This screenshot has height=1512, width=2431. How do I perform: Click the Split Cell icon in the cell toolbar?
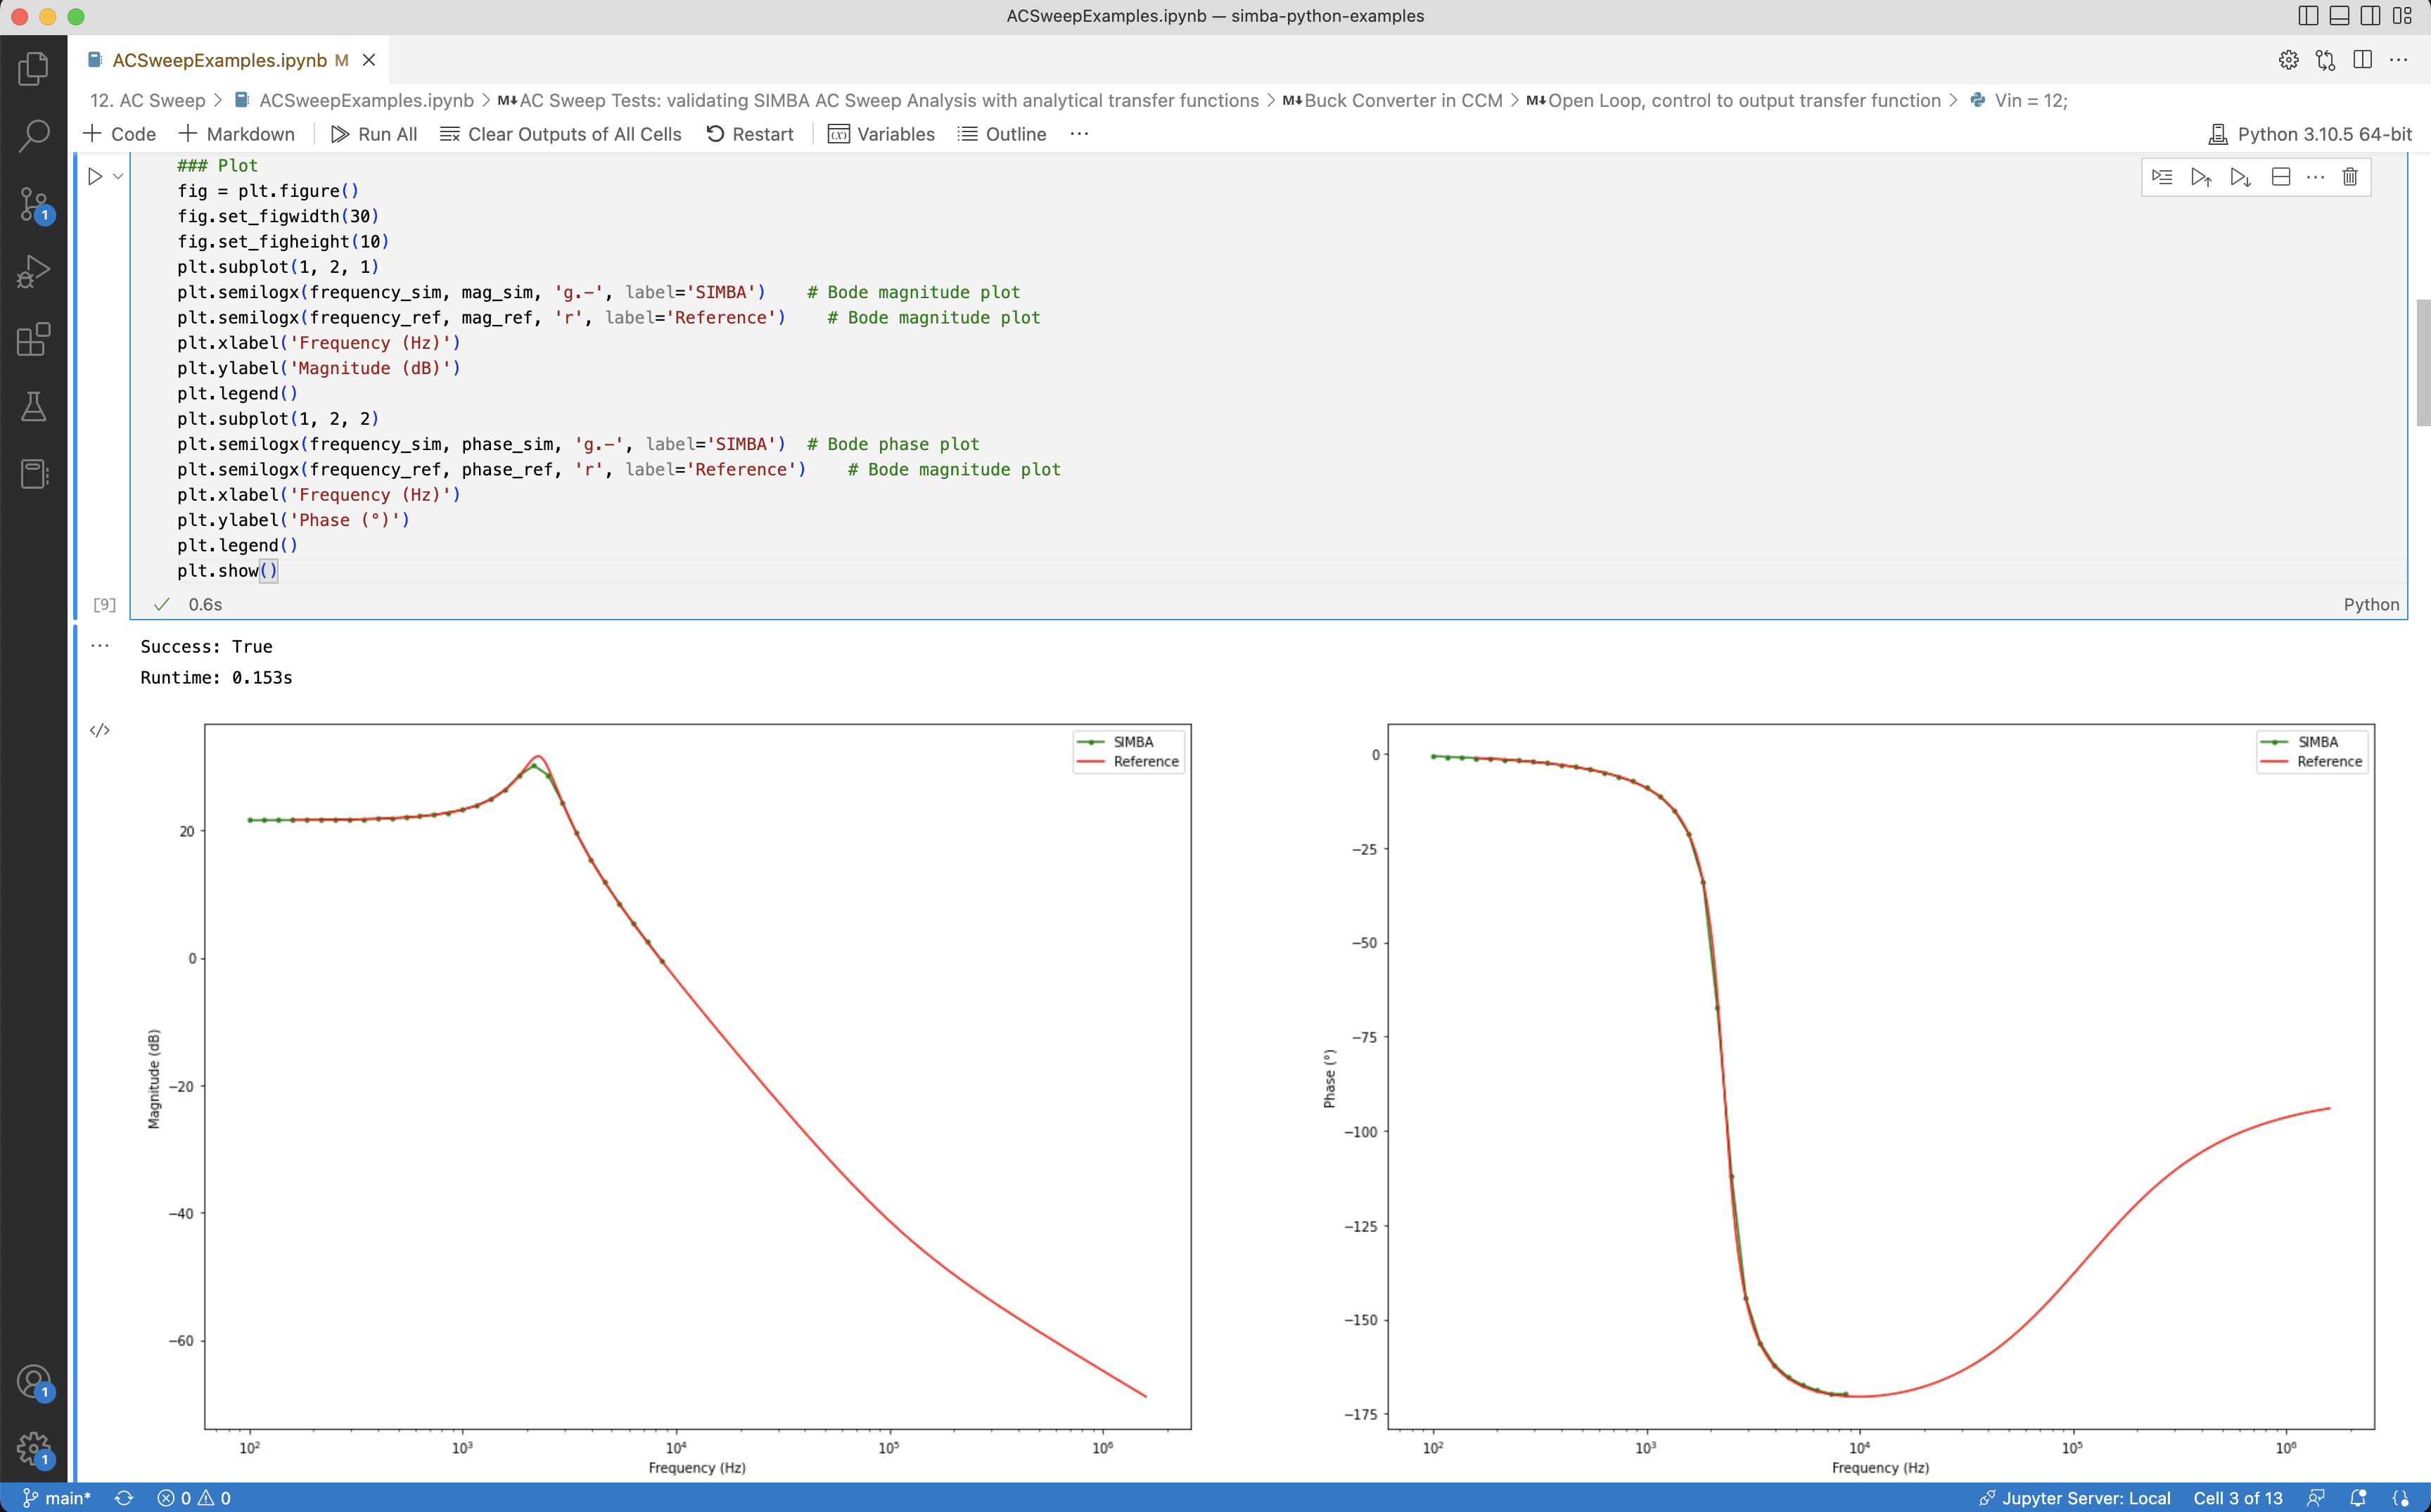coord(2280,177)
